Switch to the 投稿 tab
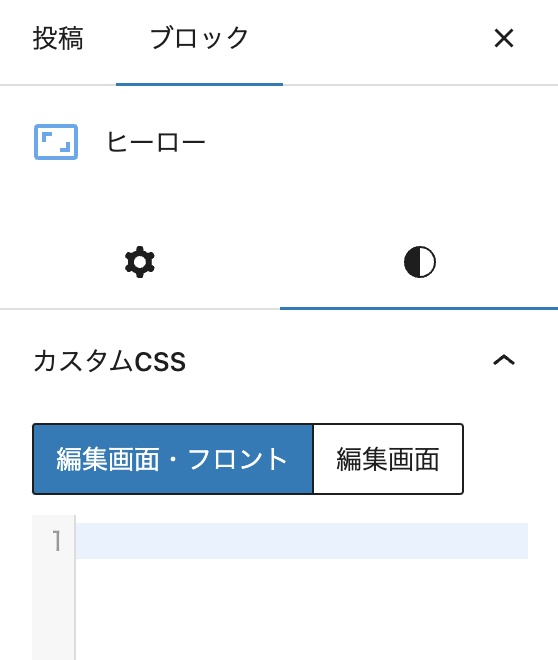Viewport: 558px width, 660px height. click(x=58, y=38)
